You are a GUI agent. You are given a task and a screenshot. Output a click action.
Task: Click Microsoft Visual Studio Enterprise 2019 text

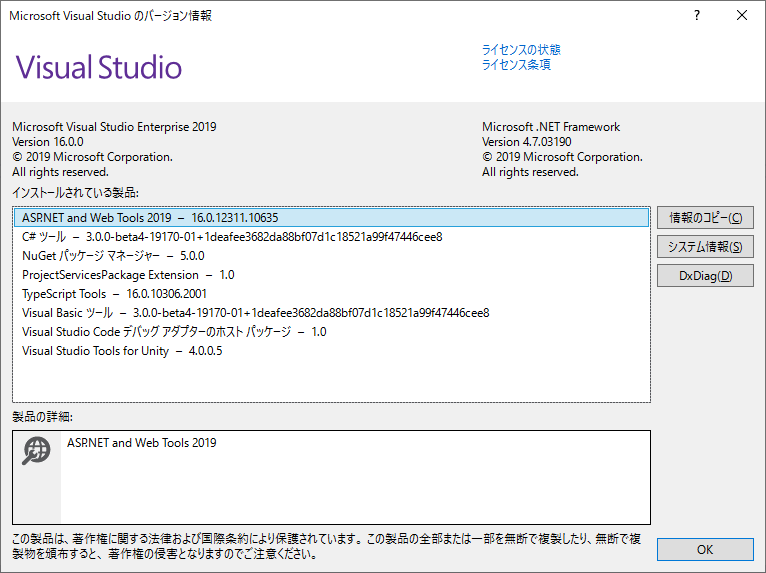pos(114,127)
